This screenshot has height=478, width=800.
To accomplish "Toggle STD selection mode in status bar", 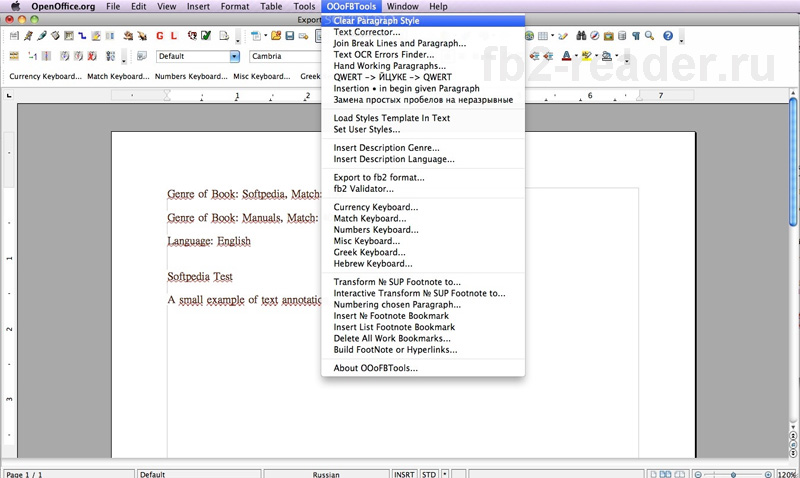I will coord(429,474).
